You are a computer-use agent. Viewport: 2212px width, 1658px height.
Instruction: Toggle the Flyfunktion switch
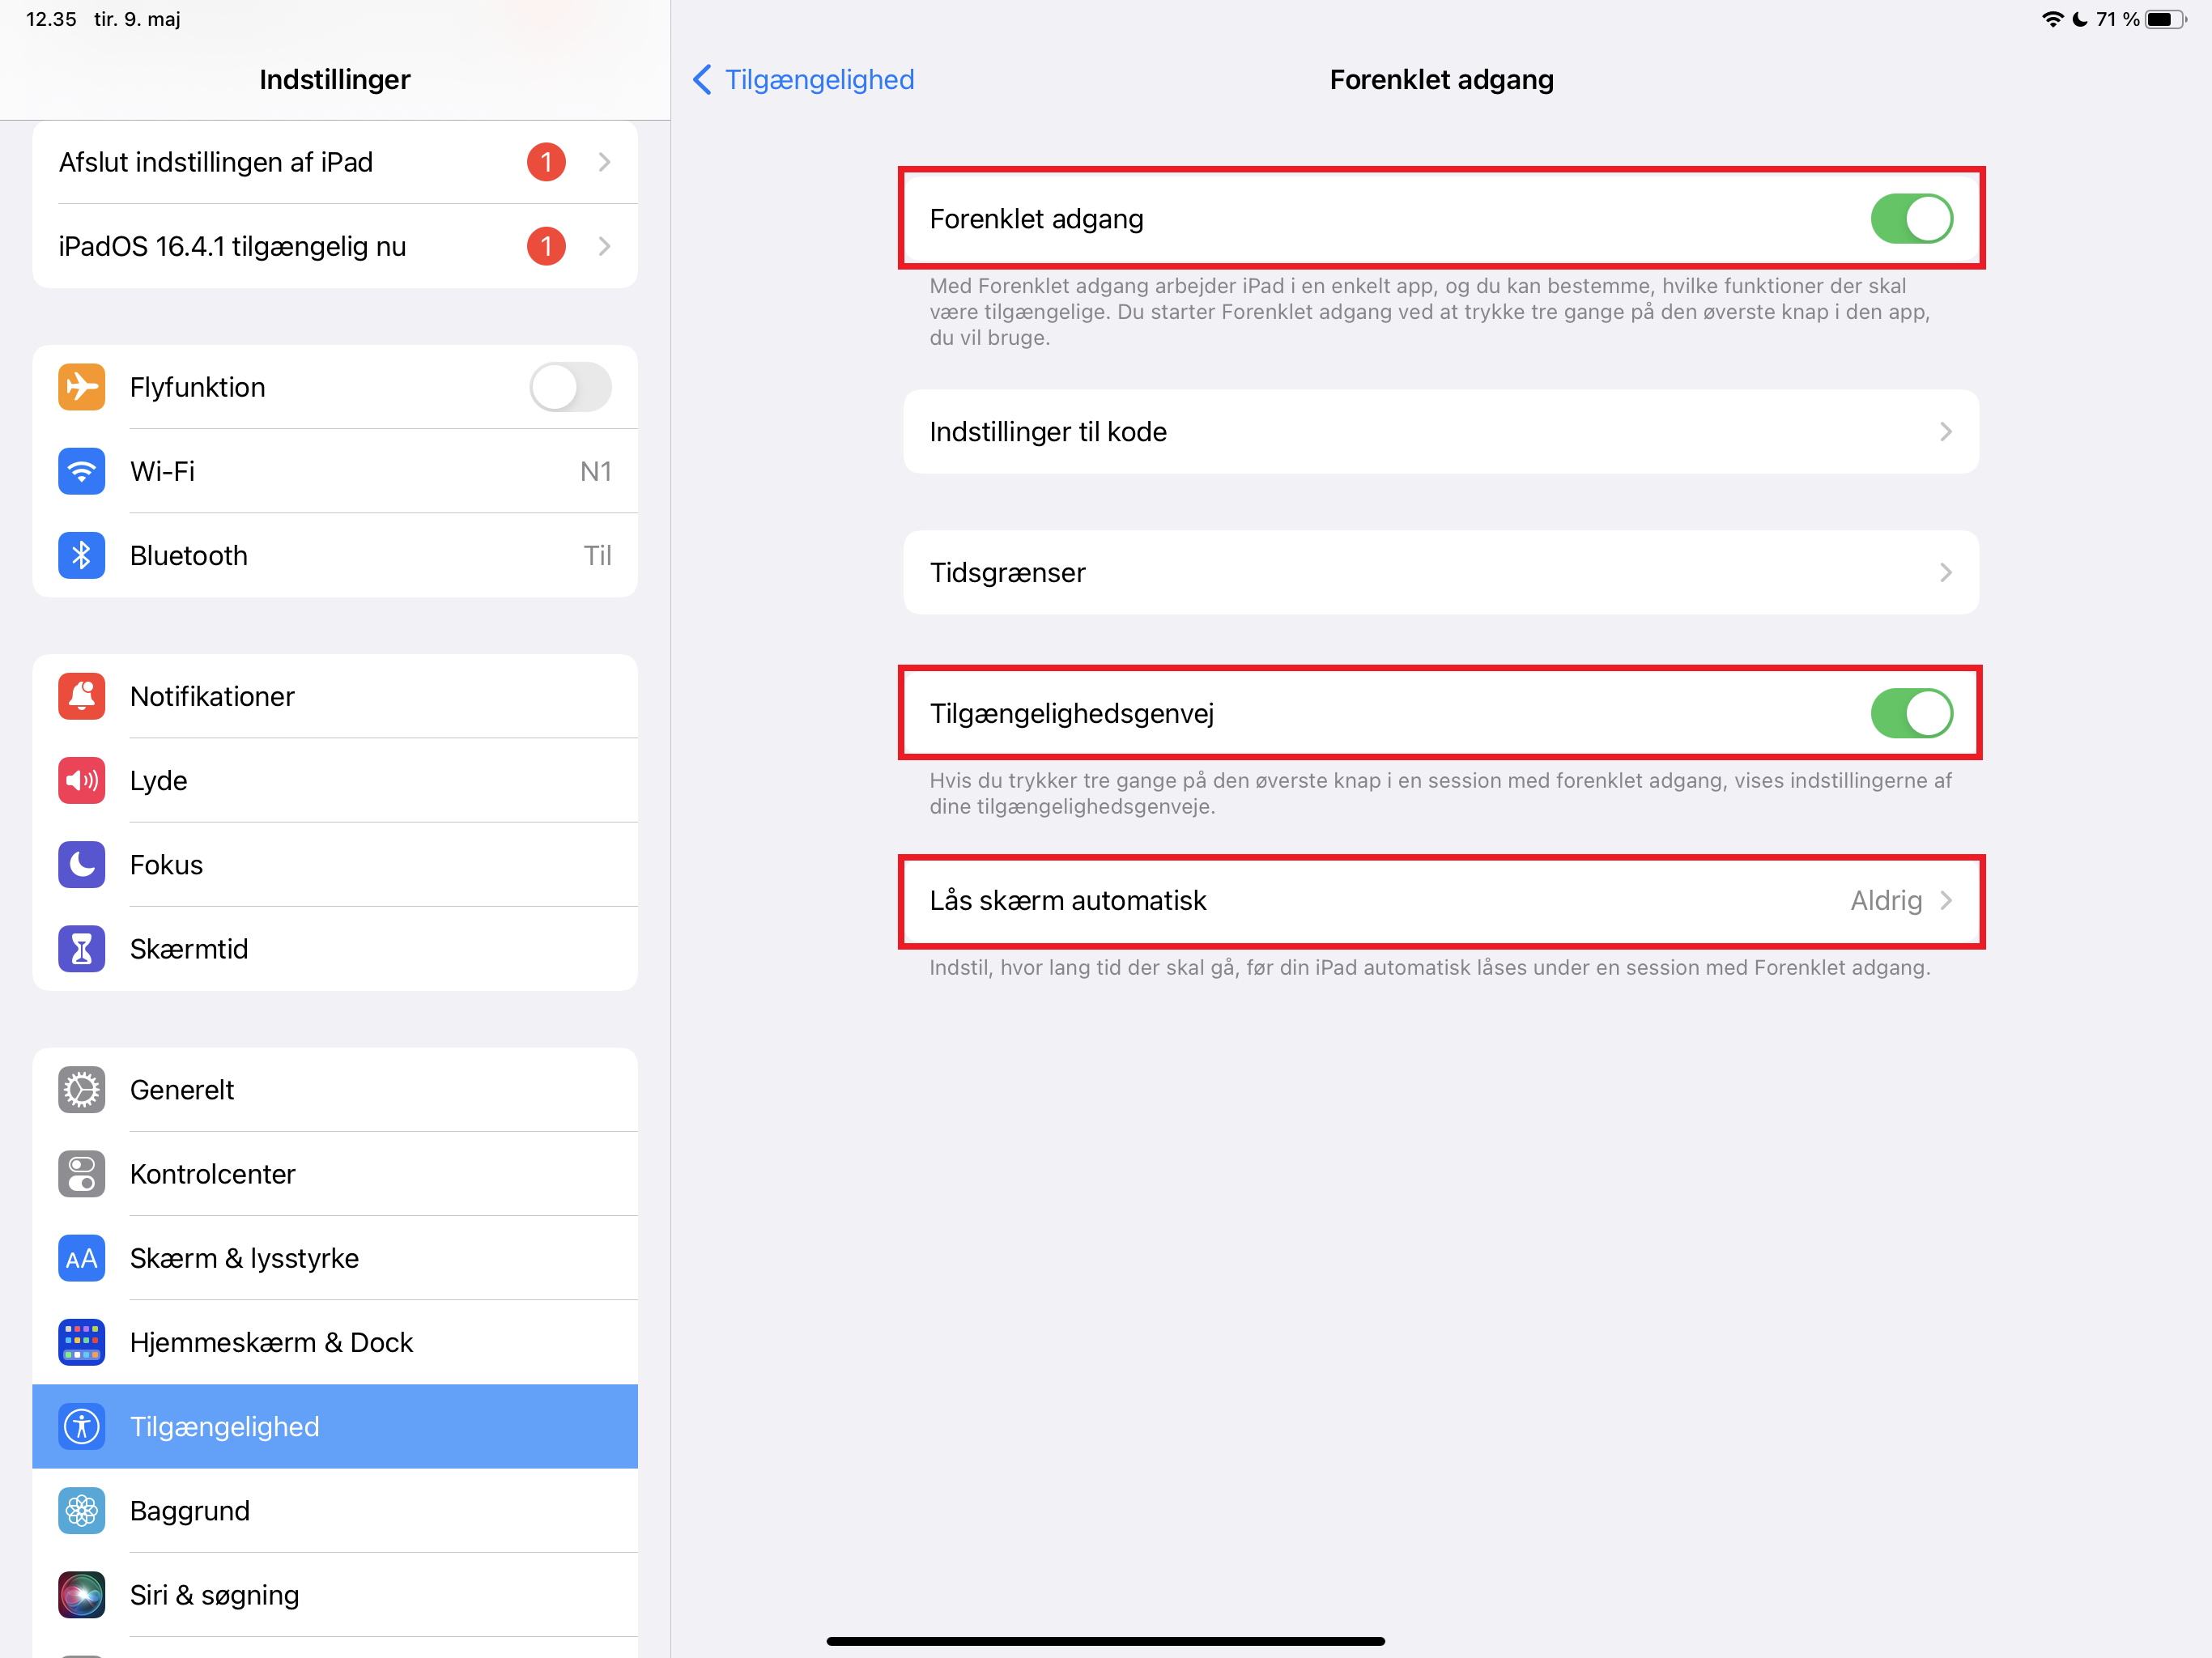tap(570, 387)
